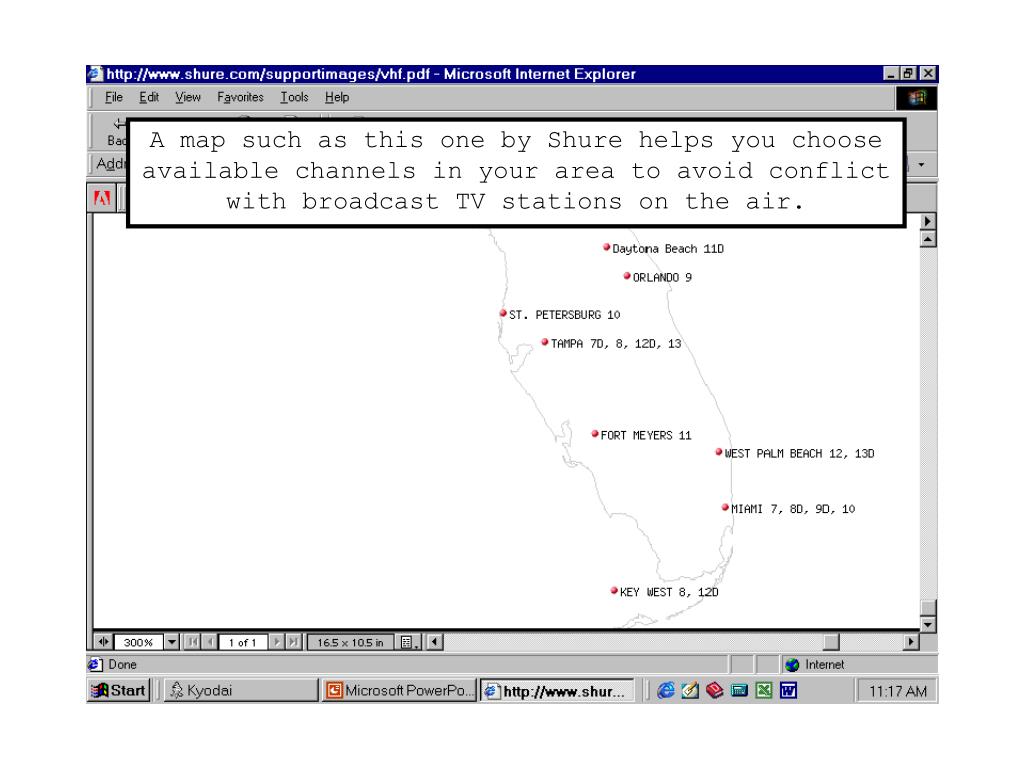Click the calculator quick launch icon
This screenshot has height=768, width=1024.
[739, 690]
